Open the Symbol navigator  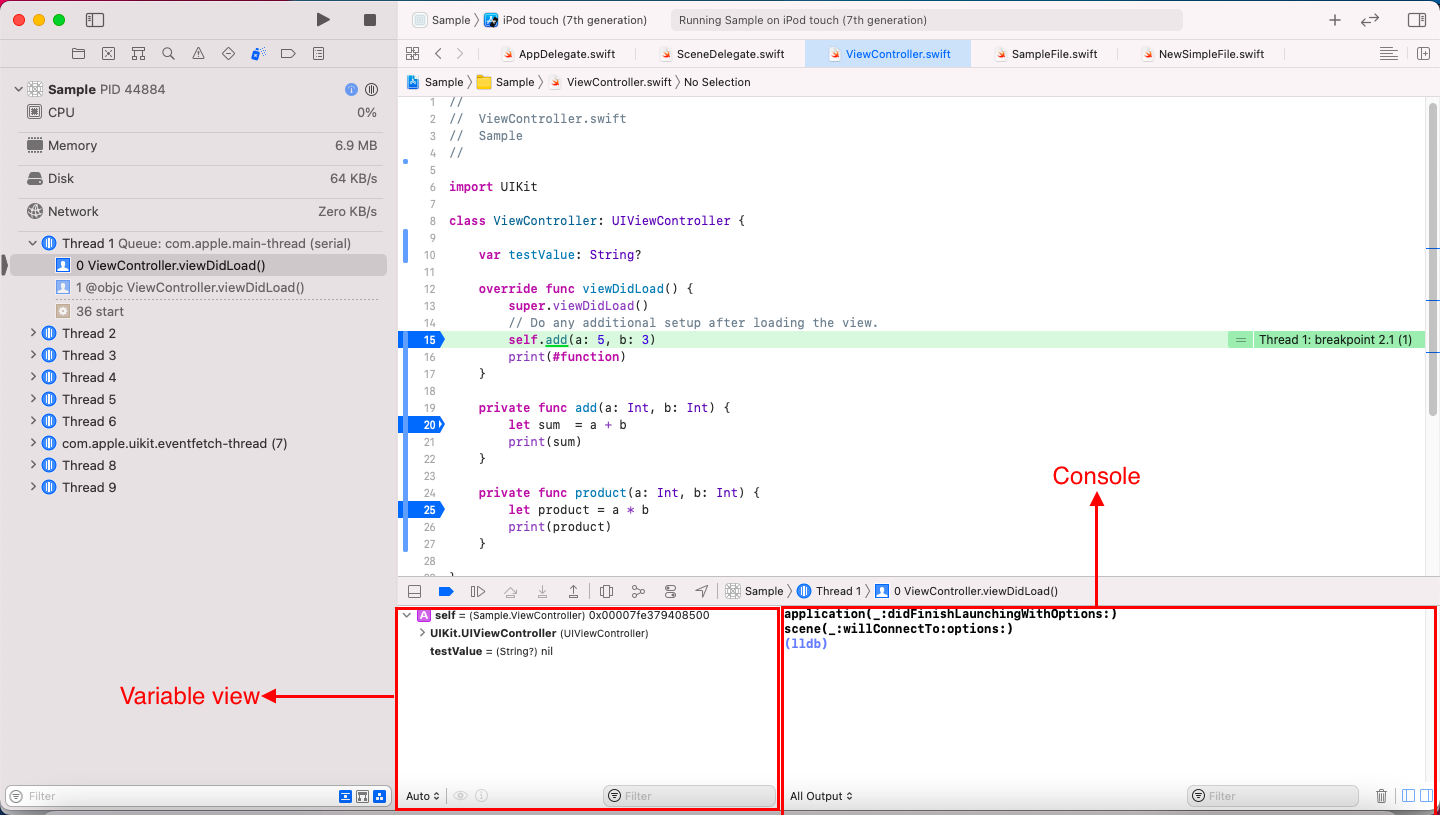138,54
